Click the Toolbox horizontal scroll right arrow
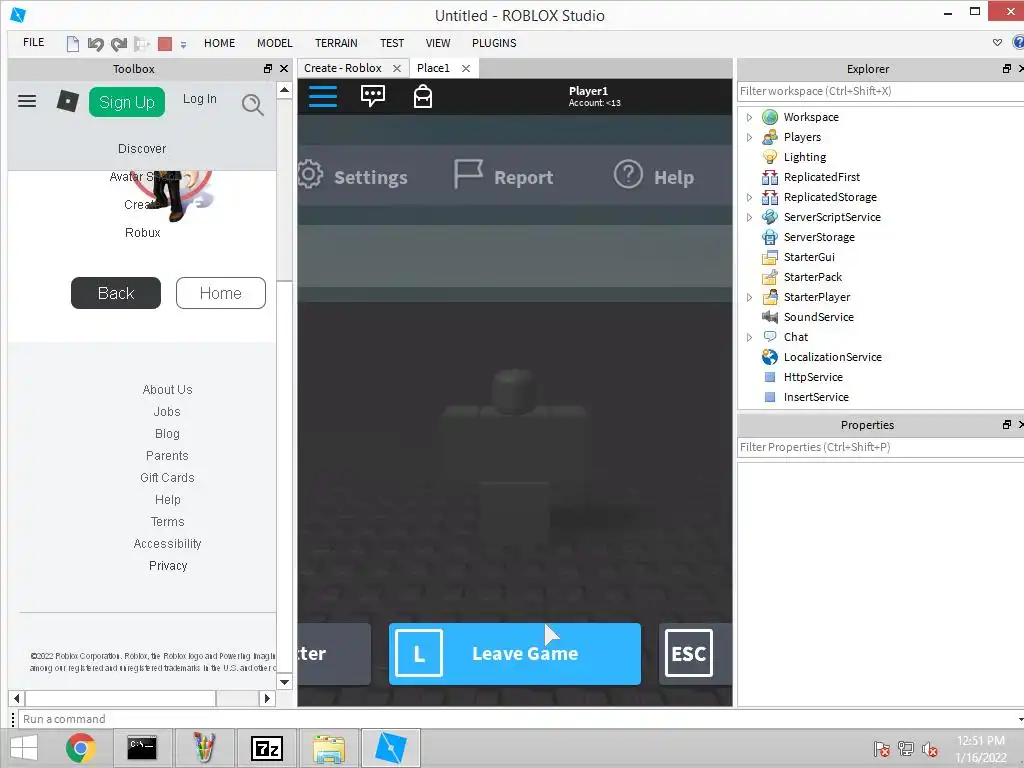1024x768 pixels. 266,698
